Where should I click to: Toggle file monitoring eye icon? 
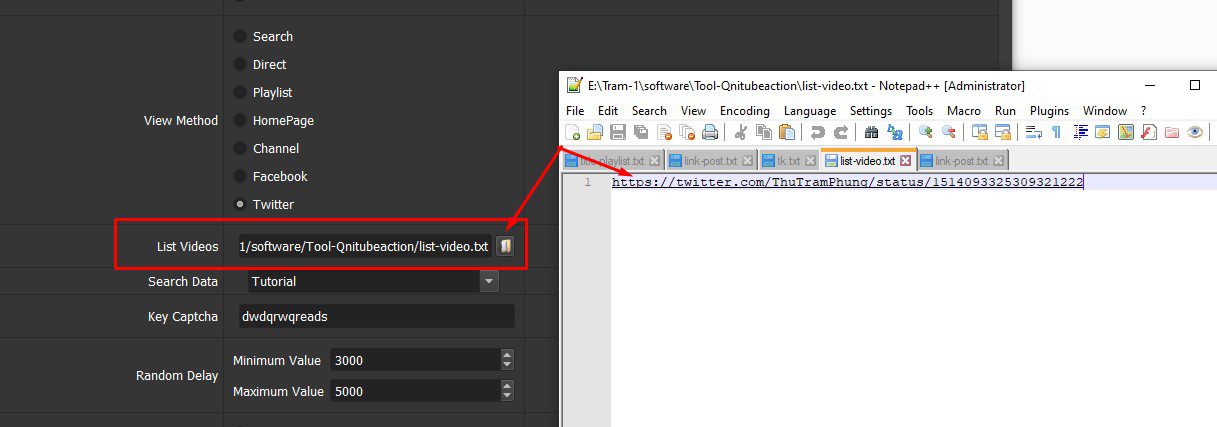pyautogui.click(x=1195, y=132)
